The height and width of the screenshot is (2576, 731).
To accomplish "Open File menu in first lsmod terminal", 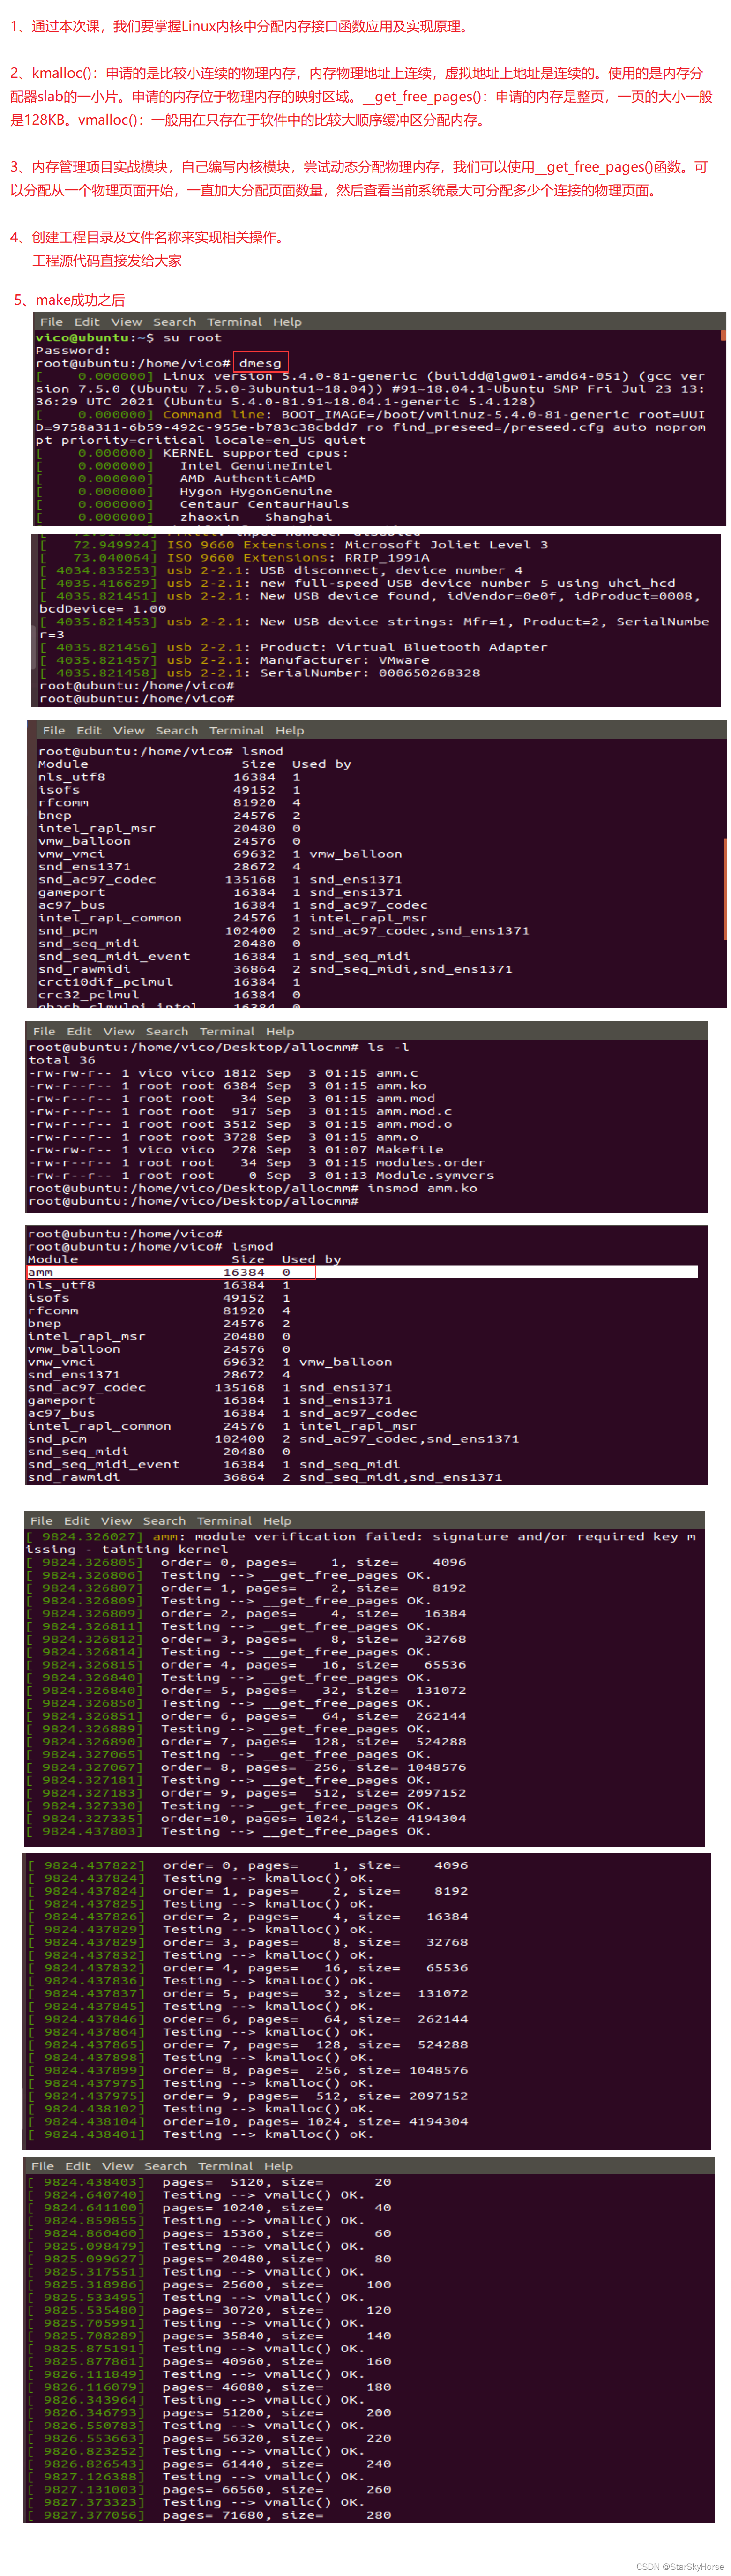I will click(x=54, y=731).
